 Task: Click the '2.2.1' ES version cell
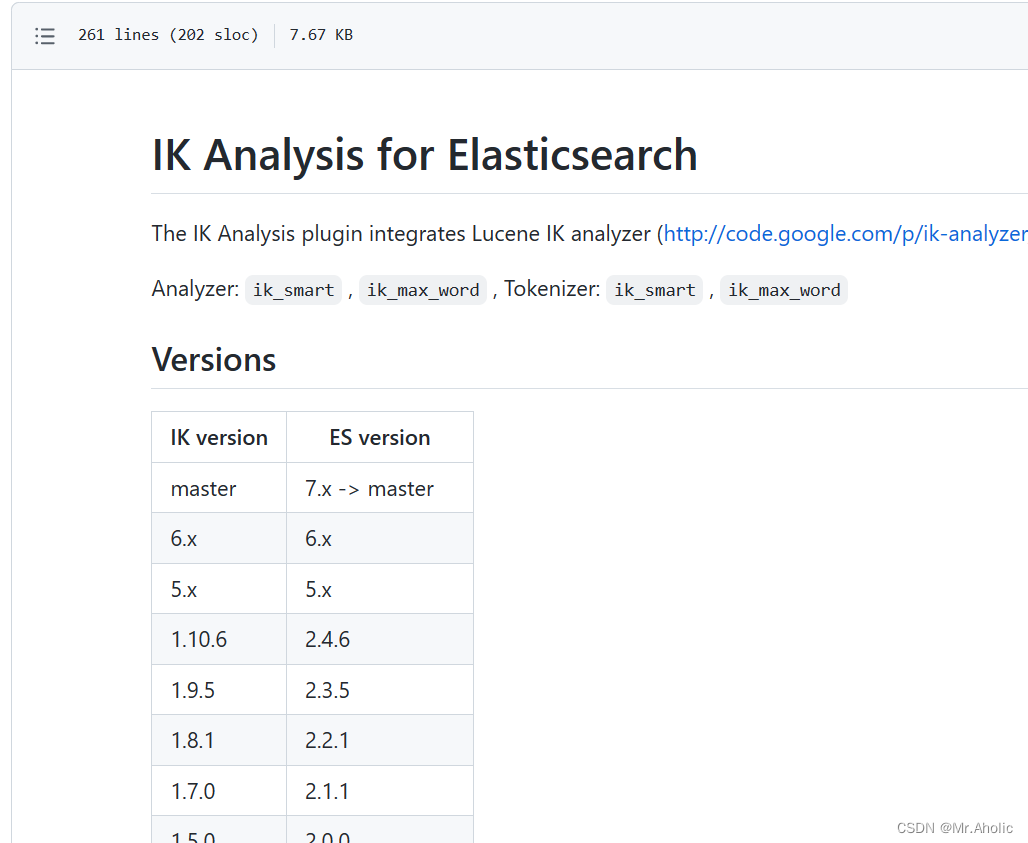380,740
